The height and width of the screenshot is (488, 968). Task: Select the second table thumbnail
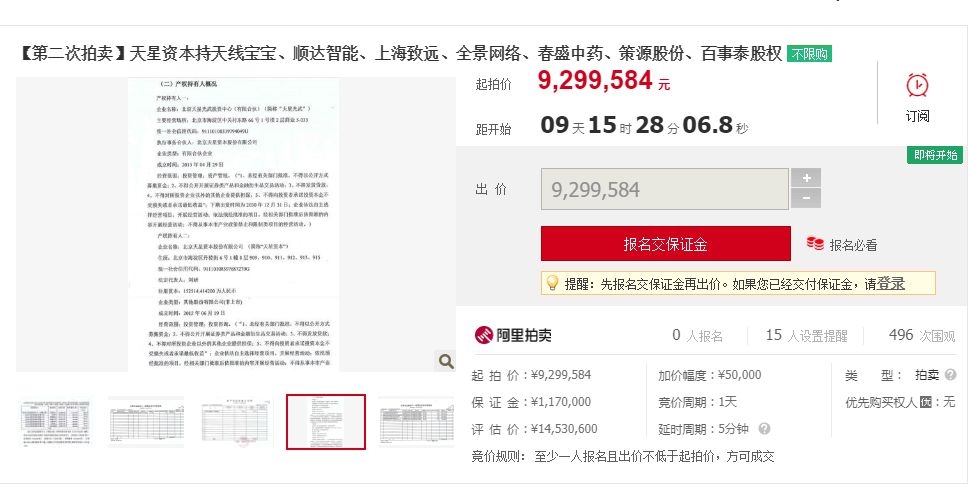146,422
